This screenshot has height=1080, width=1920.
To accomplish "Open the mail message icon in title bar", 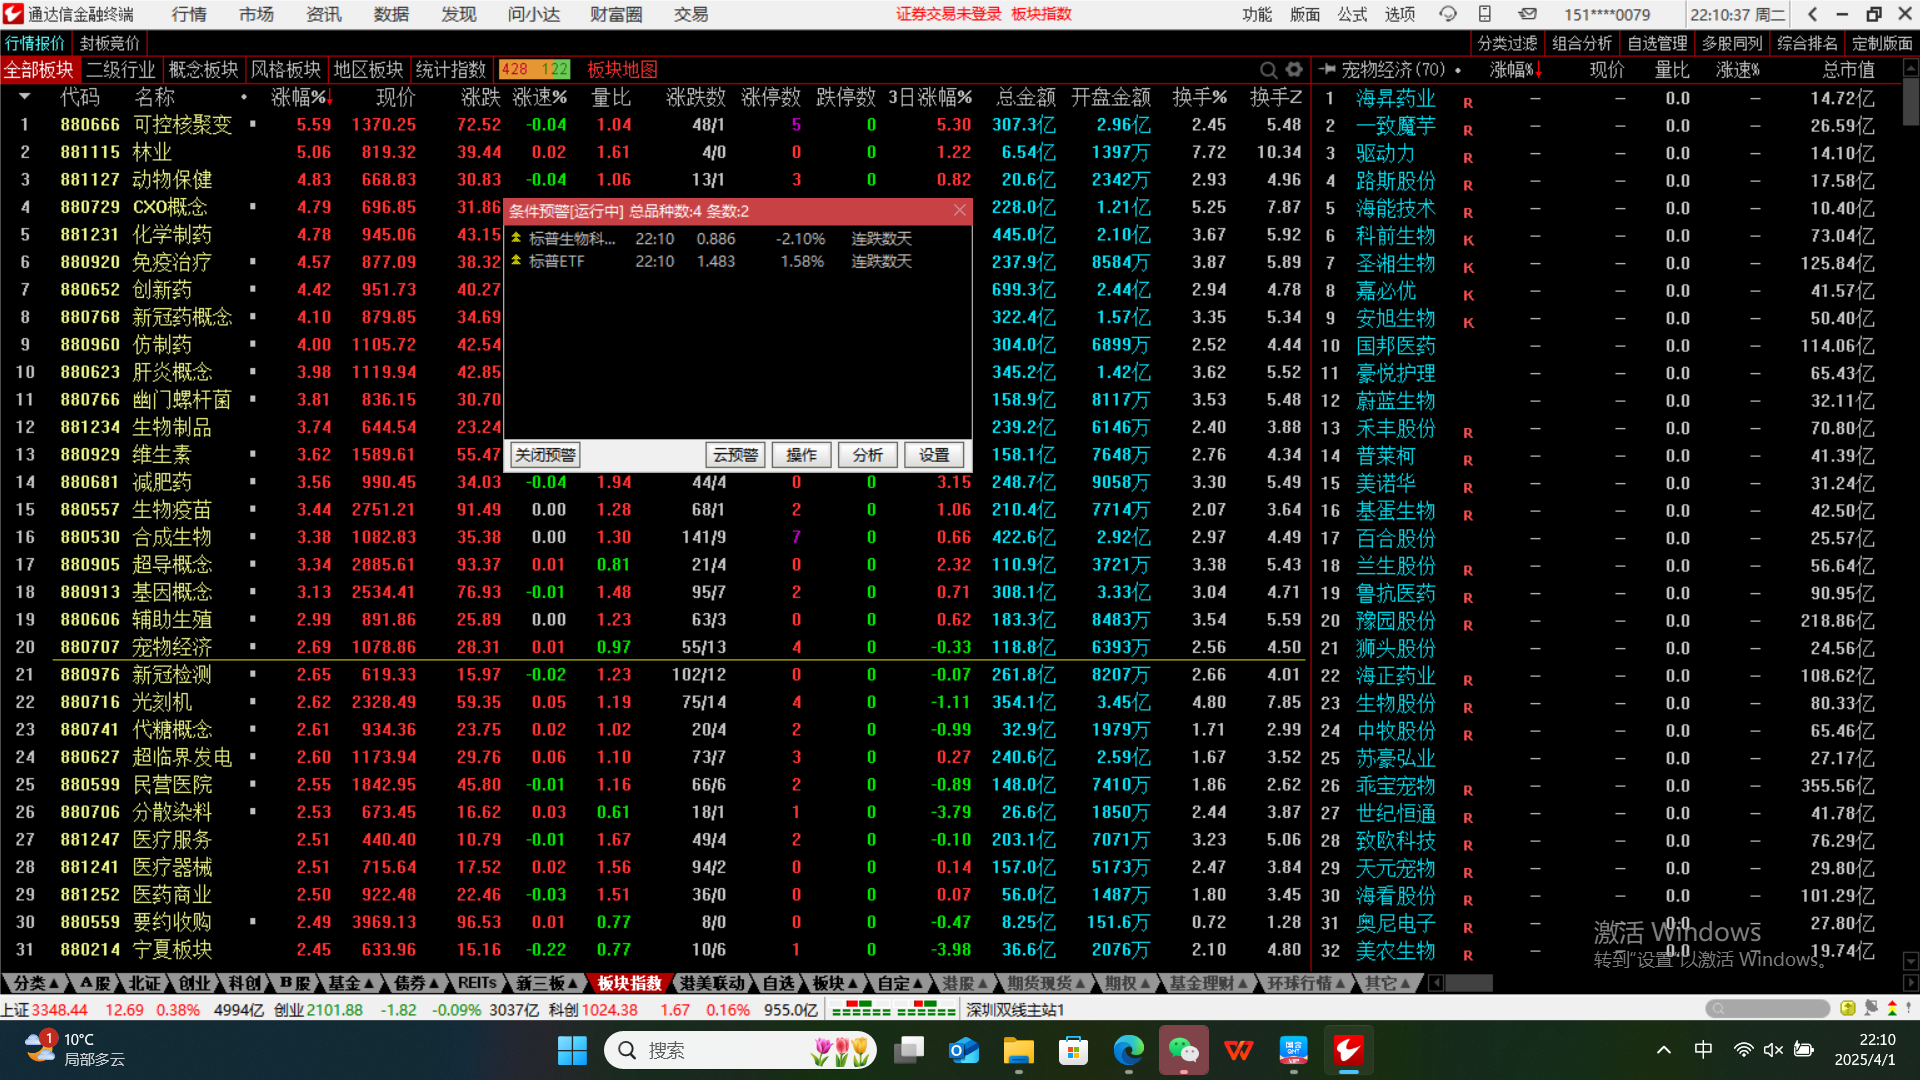I will 1527,14.
